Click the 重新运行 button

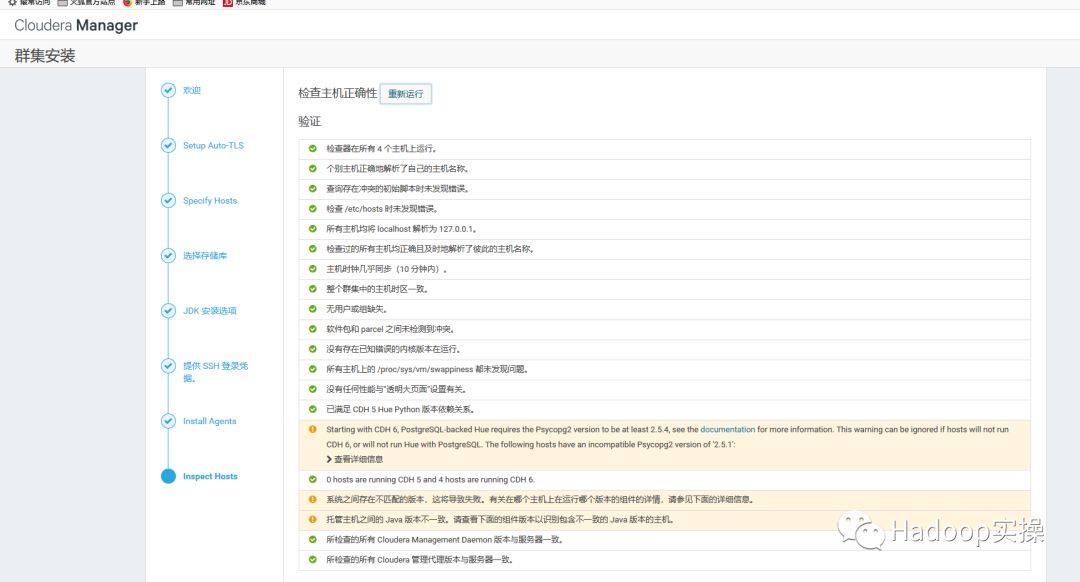coord(406,94)
